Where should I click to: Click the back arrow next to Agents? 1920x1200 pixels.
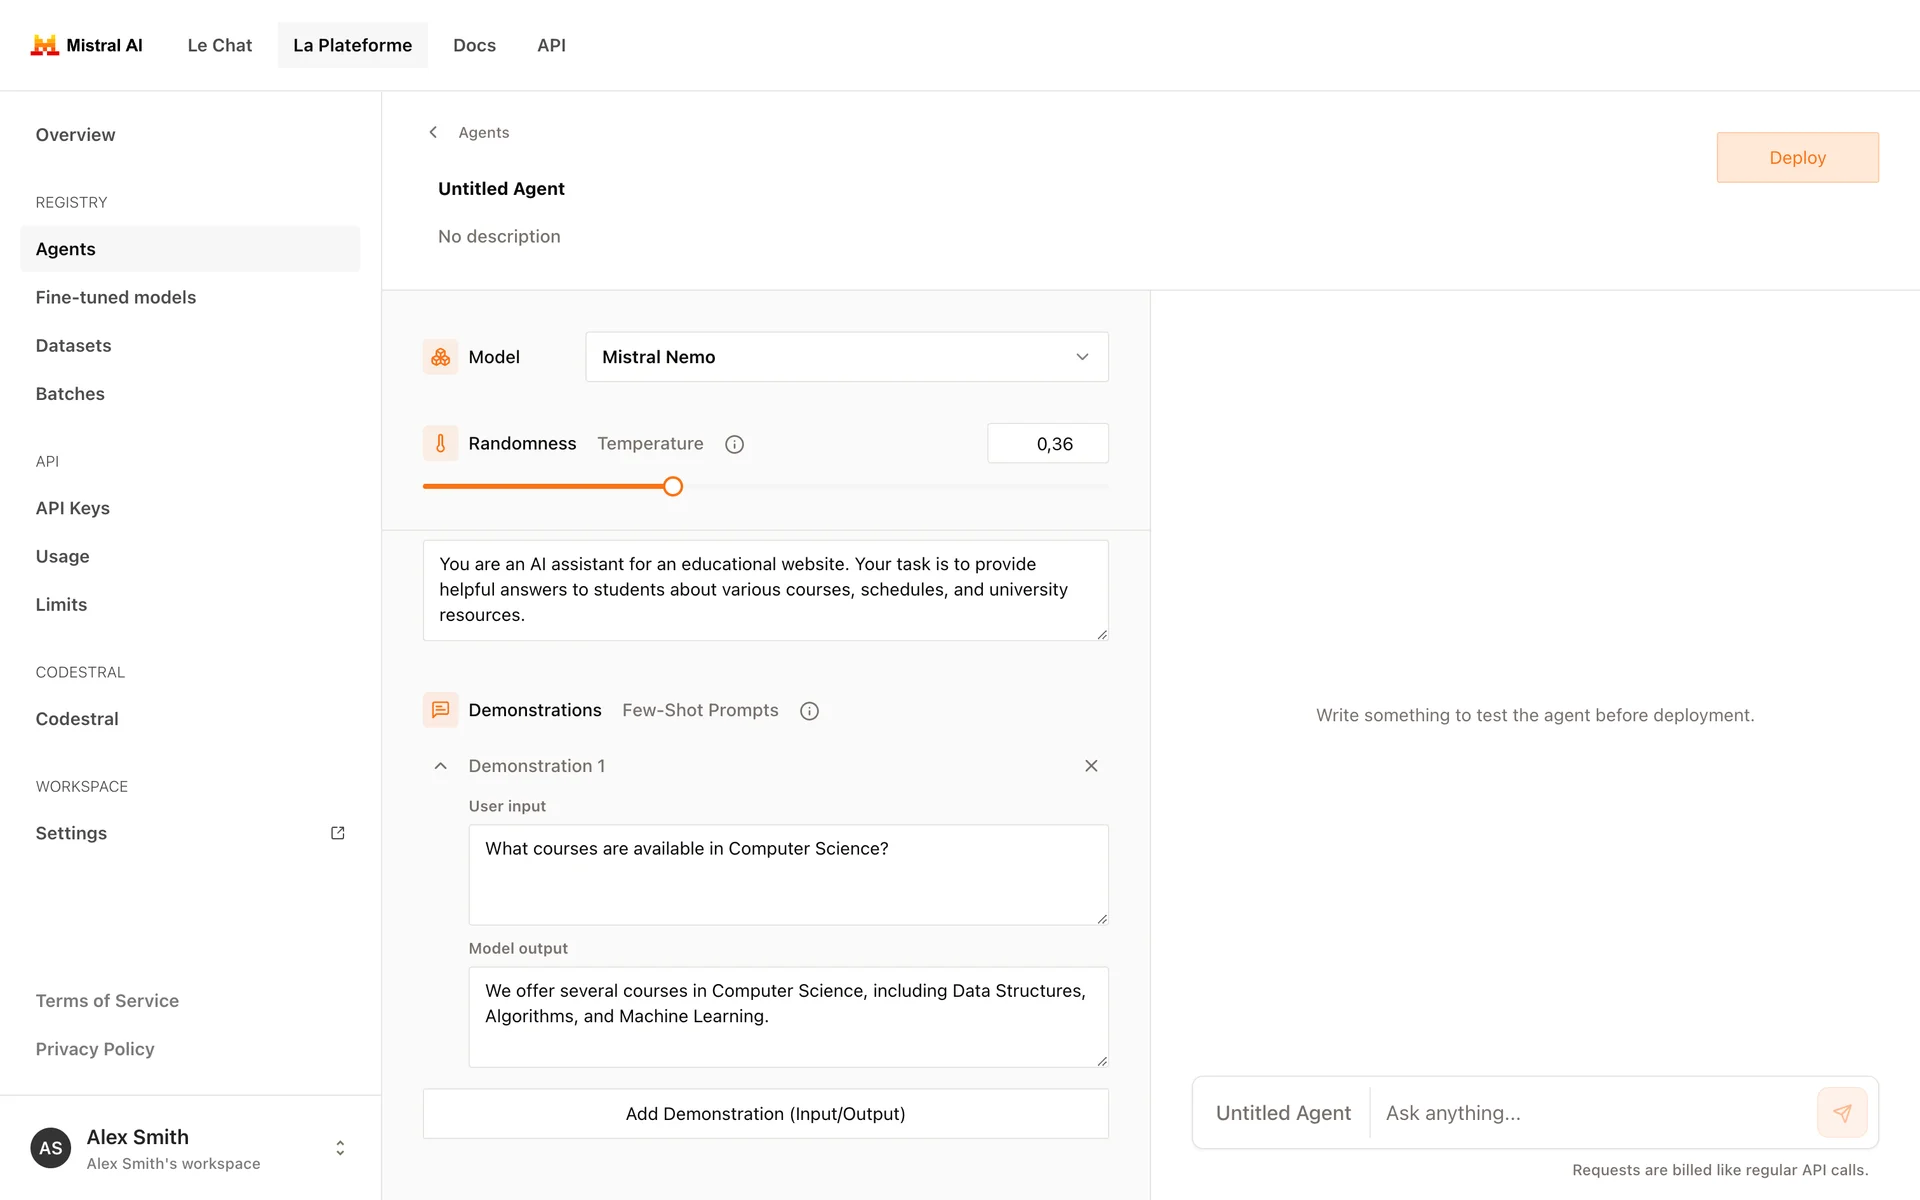[433, 132]
